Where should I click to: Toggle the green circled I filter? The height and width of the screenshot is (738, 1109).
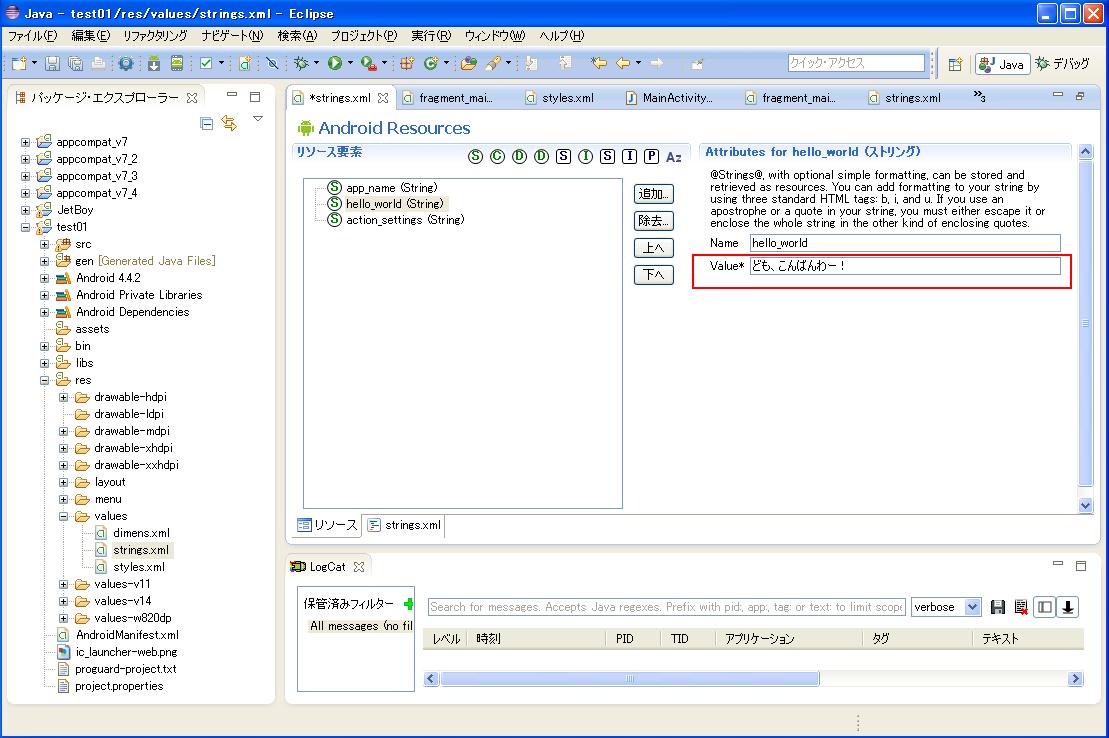585,156
